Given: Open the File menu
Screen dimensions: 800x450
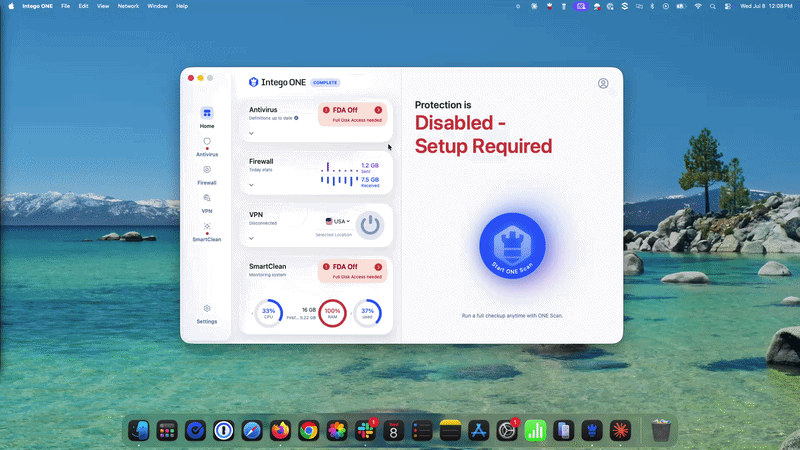Looking at the screenshot, I should [x=65, y=6].
